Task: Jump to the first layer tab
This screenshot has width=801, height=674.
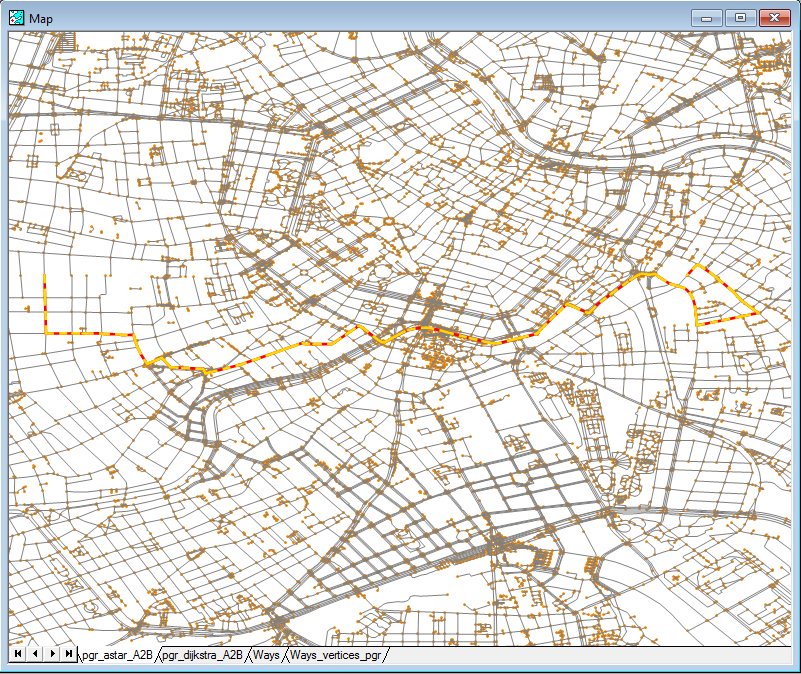Action: (18, 653)
